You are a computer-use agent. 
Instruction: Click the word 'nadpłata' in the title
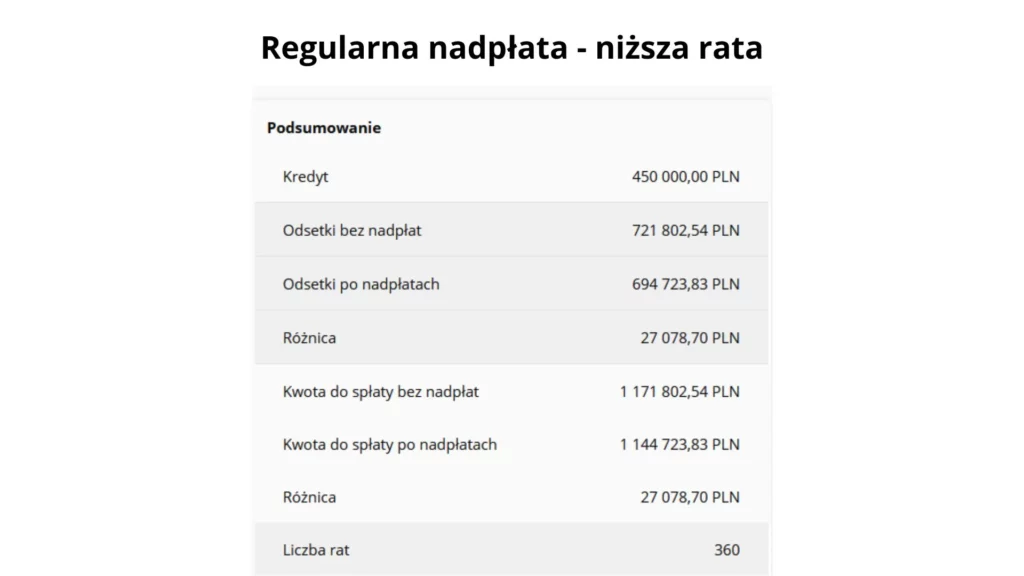[498, 50]
